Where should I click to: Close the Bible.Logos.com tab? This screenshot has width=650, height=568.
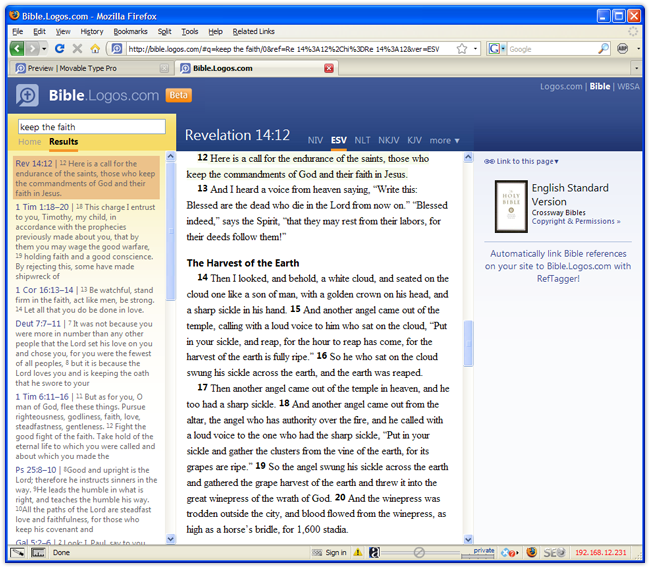pos(329,68)
